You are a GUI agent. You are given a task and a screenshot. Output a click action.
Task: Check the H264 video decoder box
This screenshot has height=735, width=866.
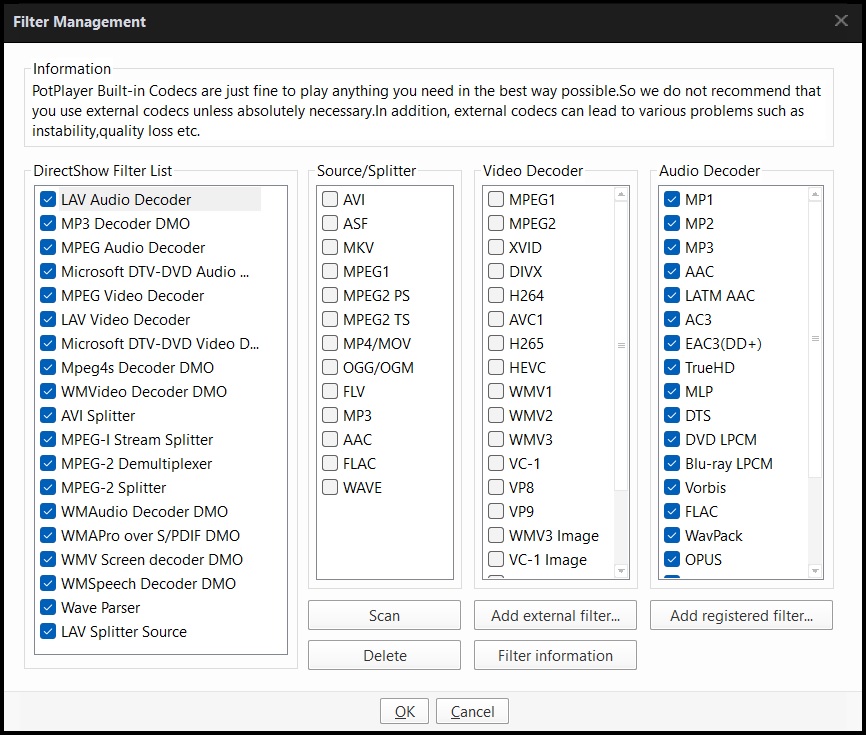click(496, 296)
